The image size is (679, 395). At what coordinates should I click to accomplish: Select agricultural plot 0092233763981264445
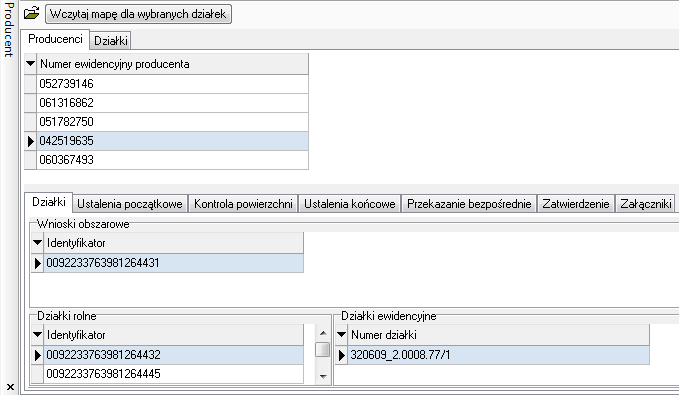[173, 374]
